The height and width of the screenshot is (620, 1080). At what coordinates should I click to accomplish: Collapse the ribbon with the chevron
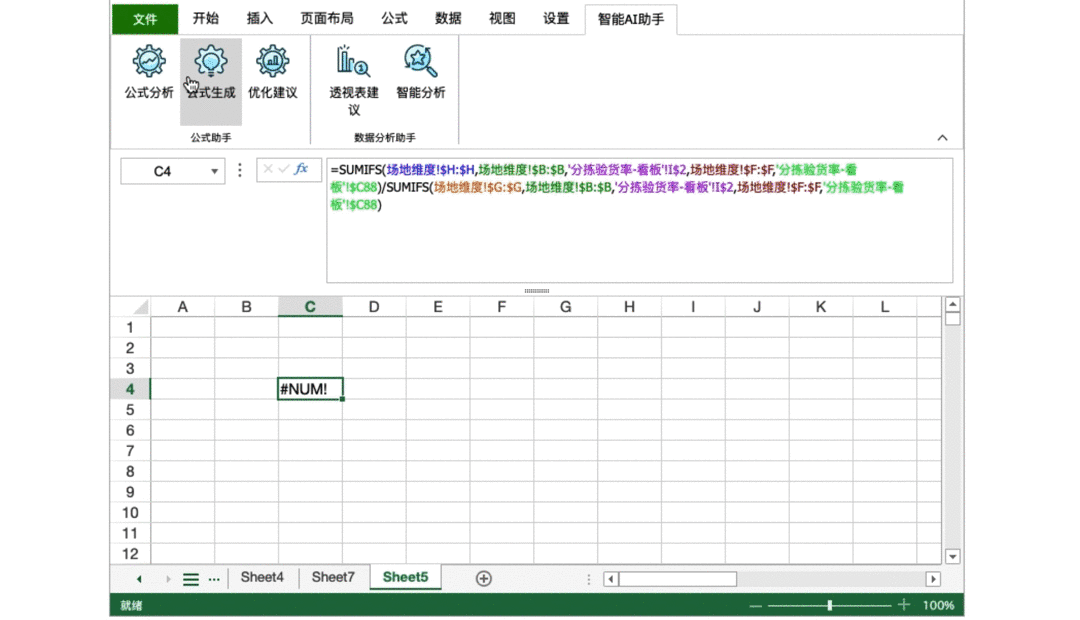pyautogui.click(x=942, y=138)
